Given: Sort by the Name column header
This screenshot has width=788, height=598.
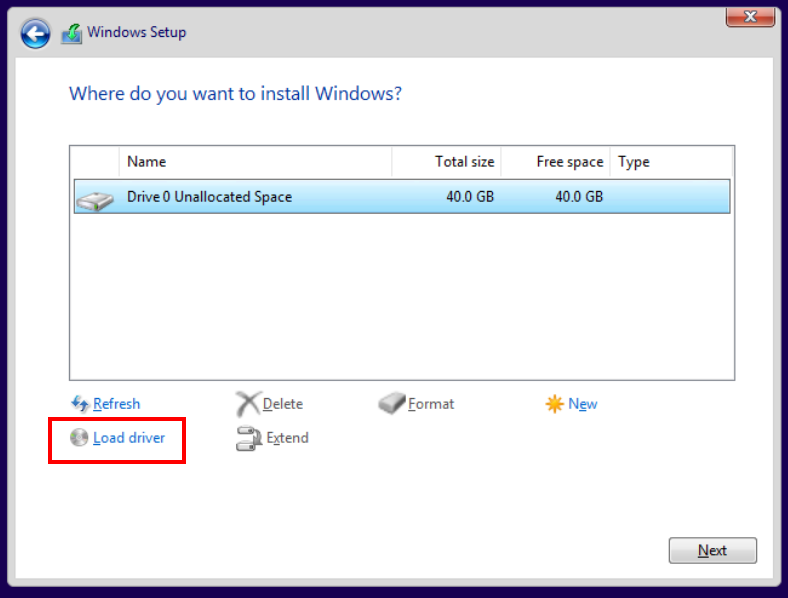Looking at the screenshot, I should pos(255,162).
